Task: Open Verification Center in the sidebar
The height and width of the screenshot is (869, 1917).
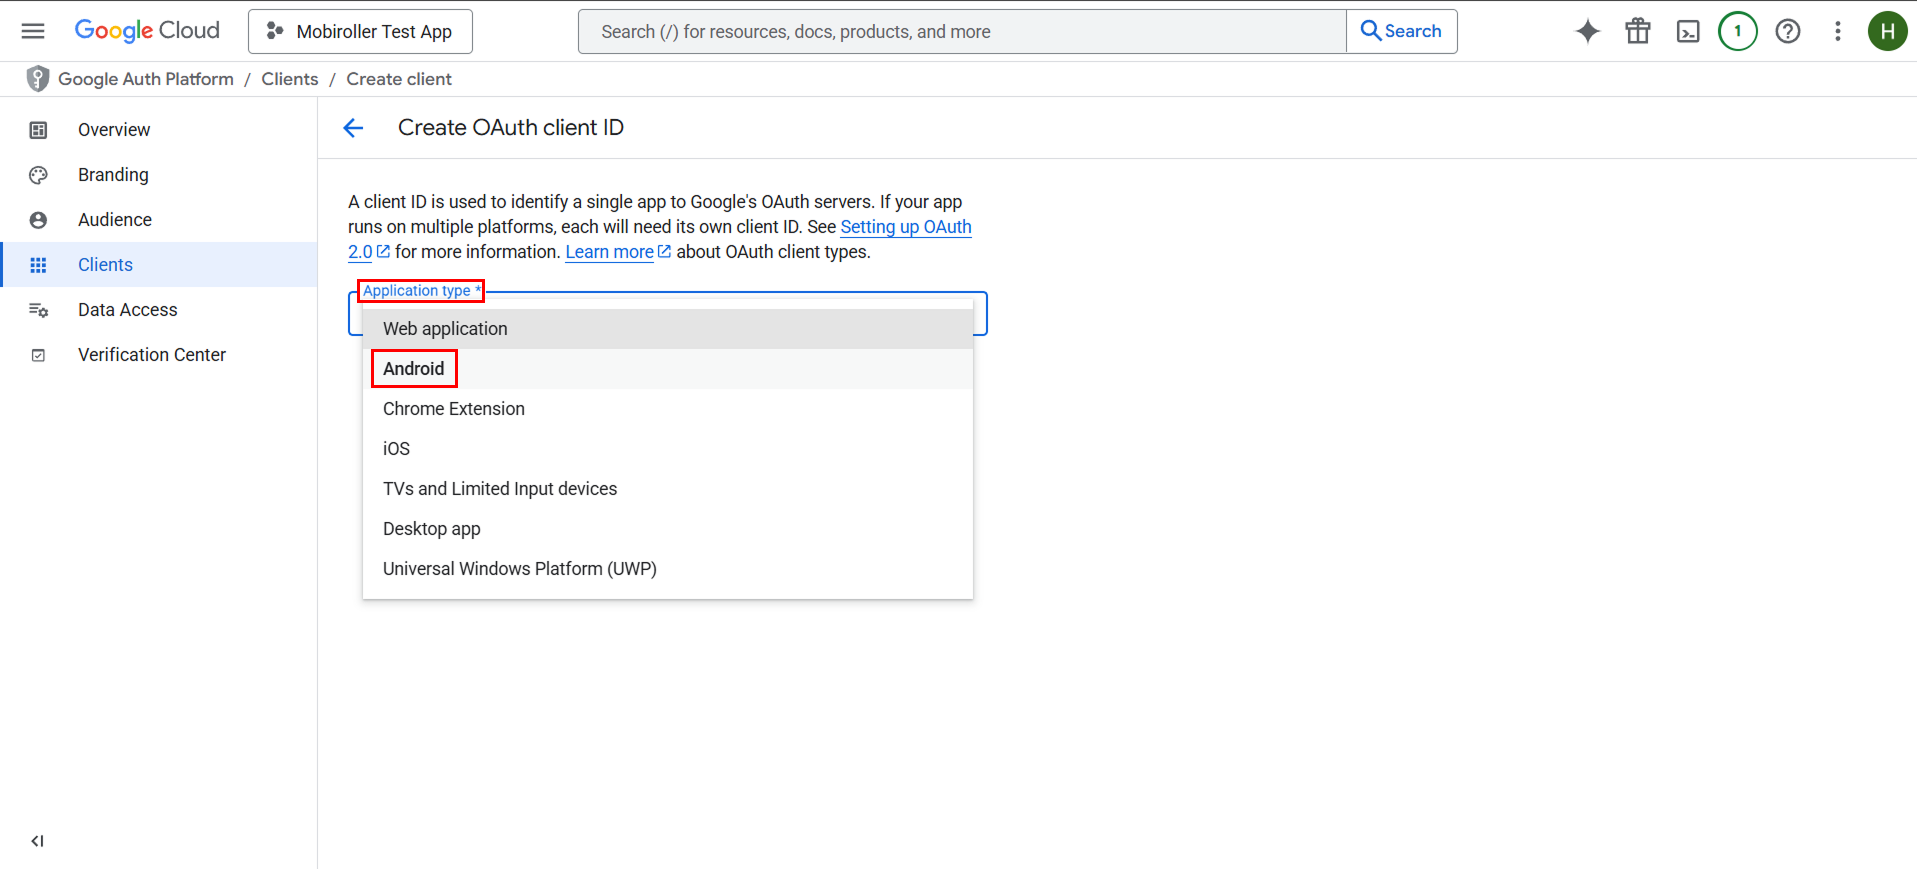Action: point(159,355)
